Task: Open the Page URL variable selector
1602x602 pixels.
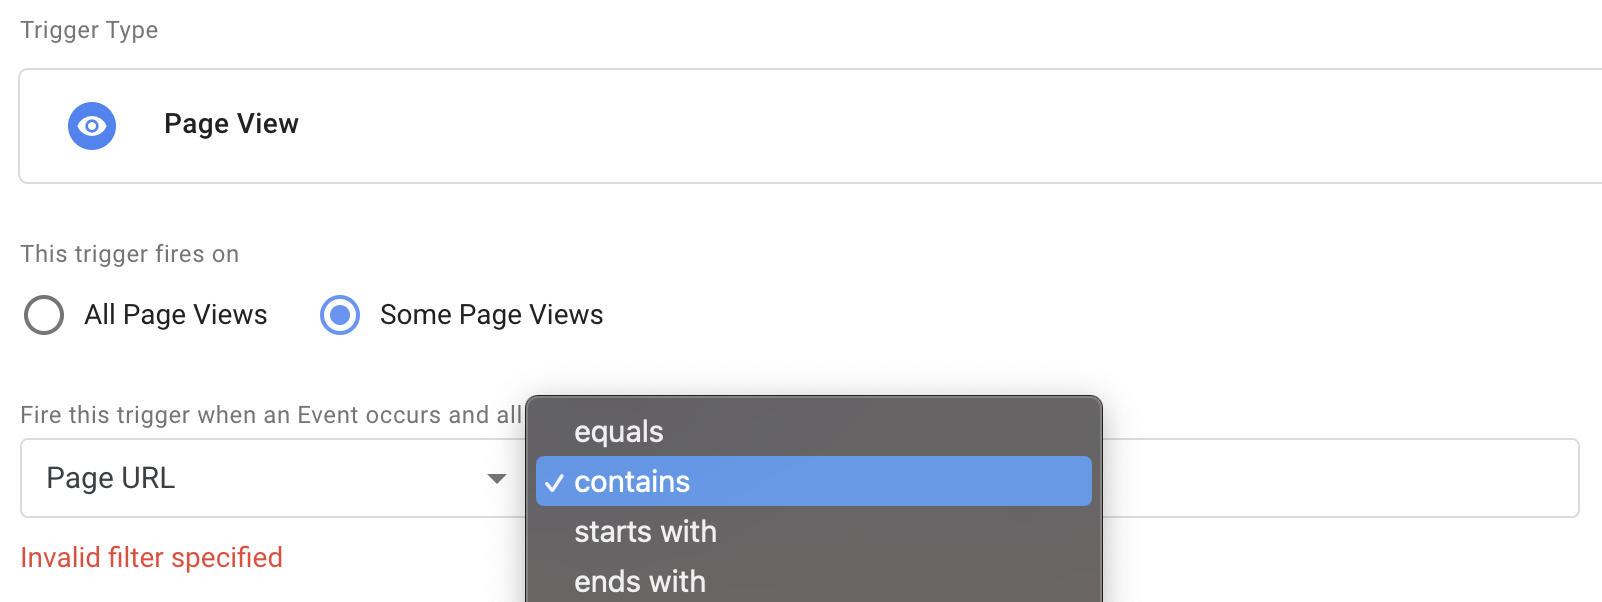Action: 273,478
